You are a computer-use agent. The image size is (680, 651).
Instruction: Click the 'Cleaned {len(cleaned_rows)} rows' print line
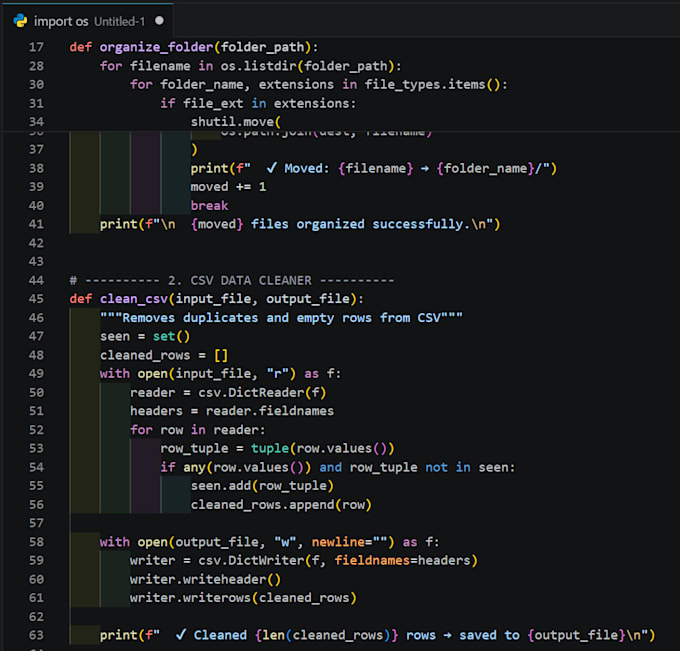pos(377,635)
